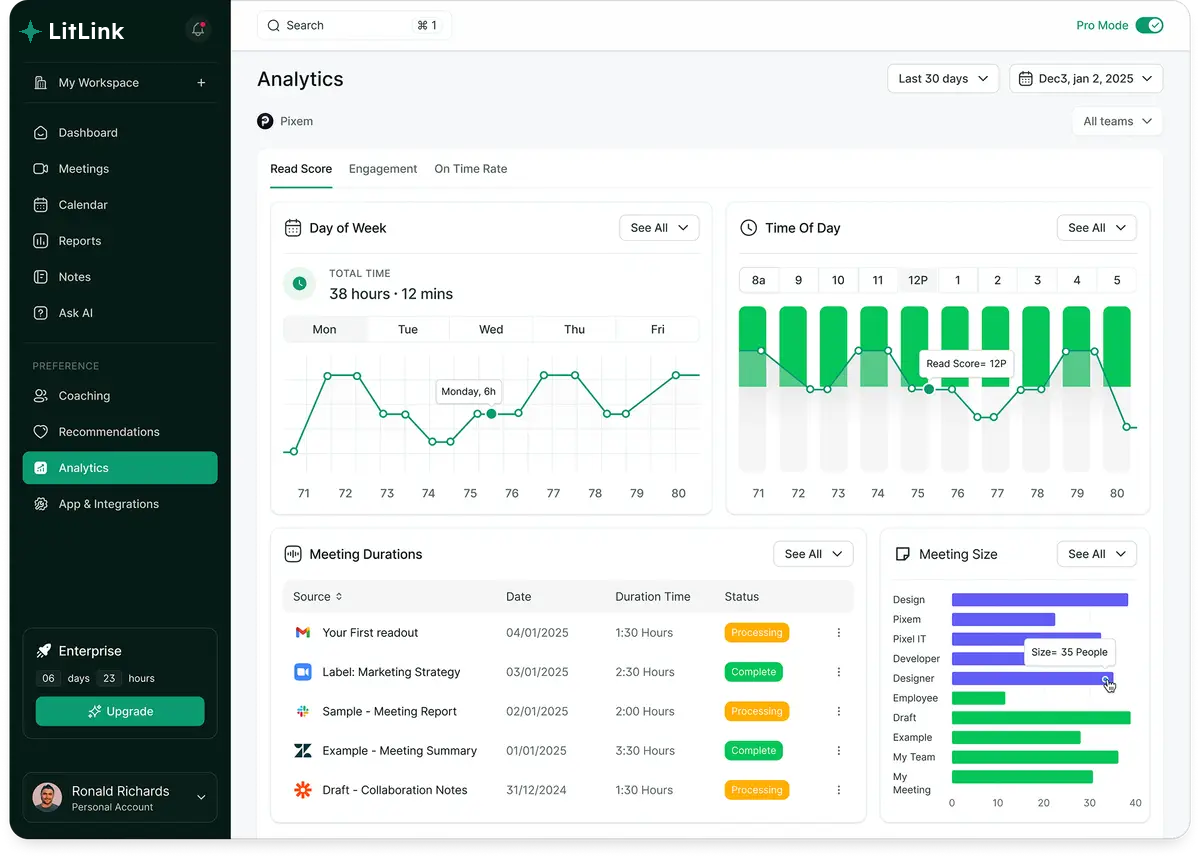Click the notification bell icon
Screen dimensions: 1200x858
pos(197,30)
